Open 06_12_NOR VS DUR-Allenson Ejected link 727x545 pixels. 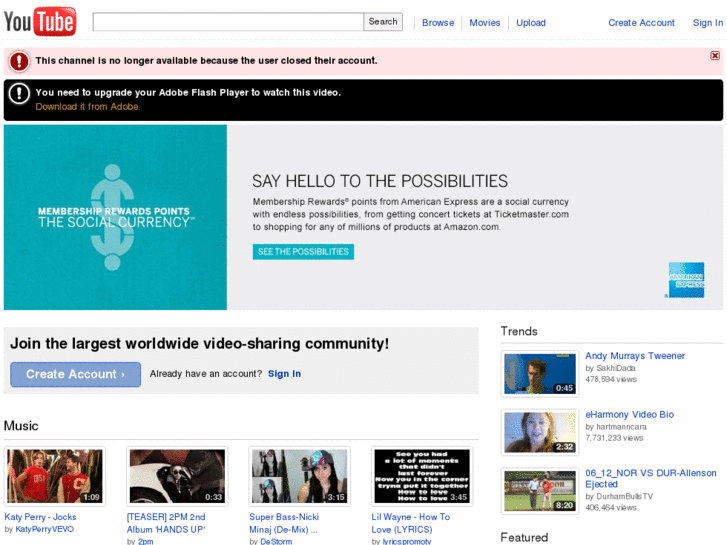point(650,478)
